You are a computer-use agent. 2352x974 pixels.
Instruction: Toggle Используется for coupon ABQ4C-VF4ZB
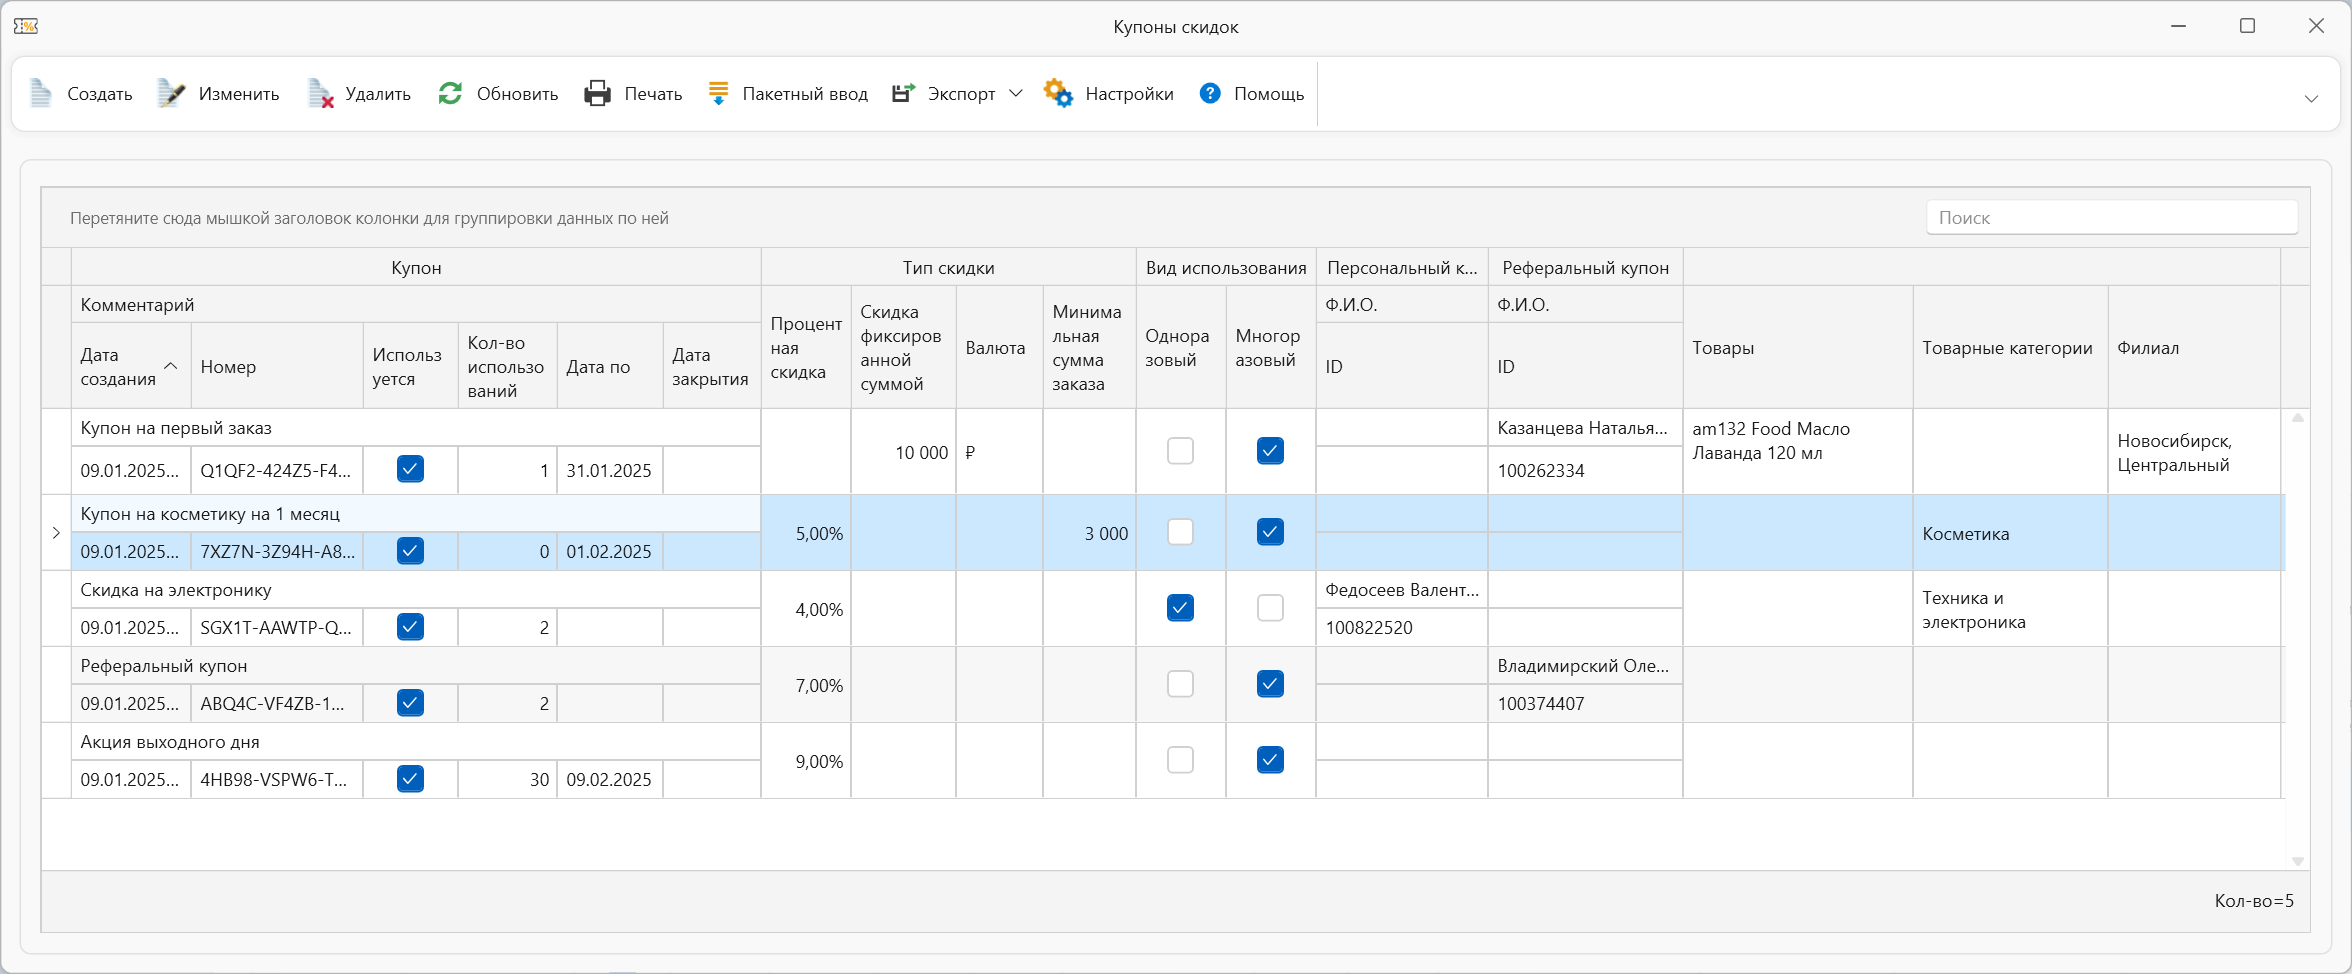tap(410, 703)
